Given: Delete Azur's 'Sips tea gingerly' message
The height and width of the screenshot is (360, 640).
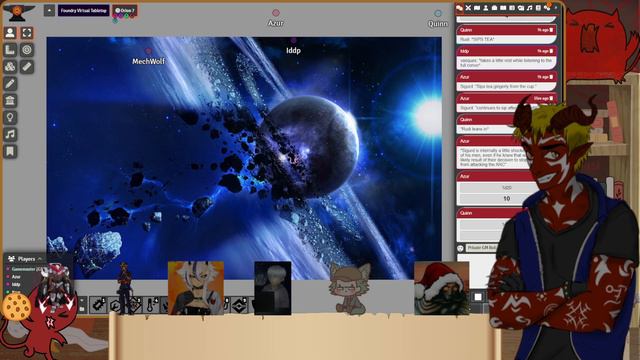Looking at the screenshot, I should pyautogui.click(x=551, y=77).
